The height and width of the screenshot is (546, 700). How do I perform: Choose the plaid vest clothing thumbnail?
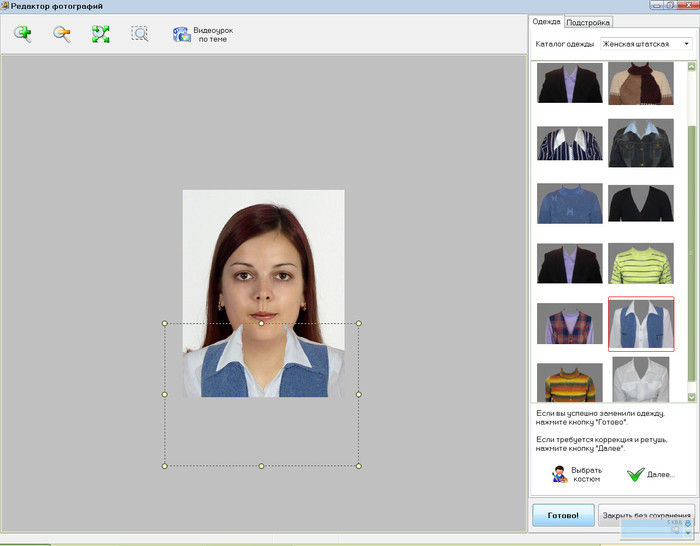click(570, 323)
